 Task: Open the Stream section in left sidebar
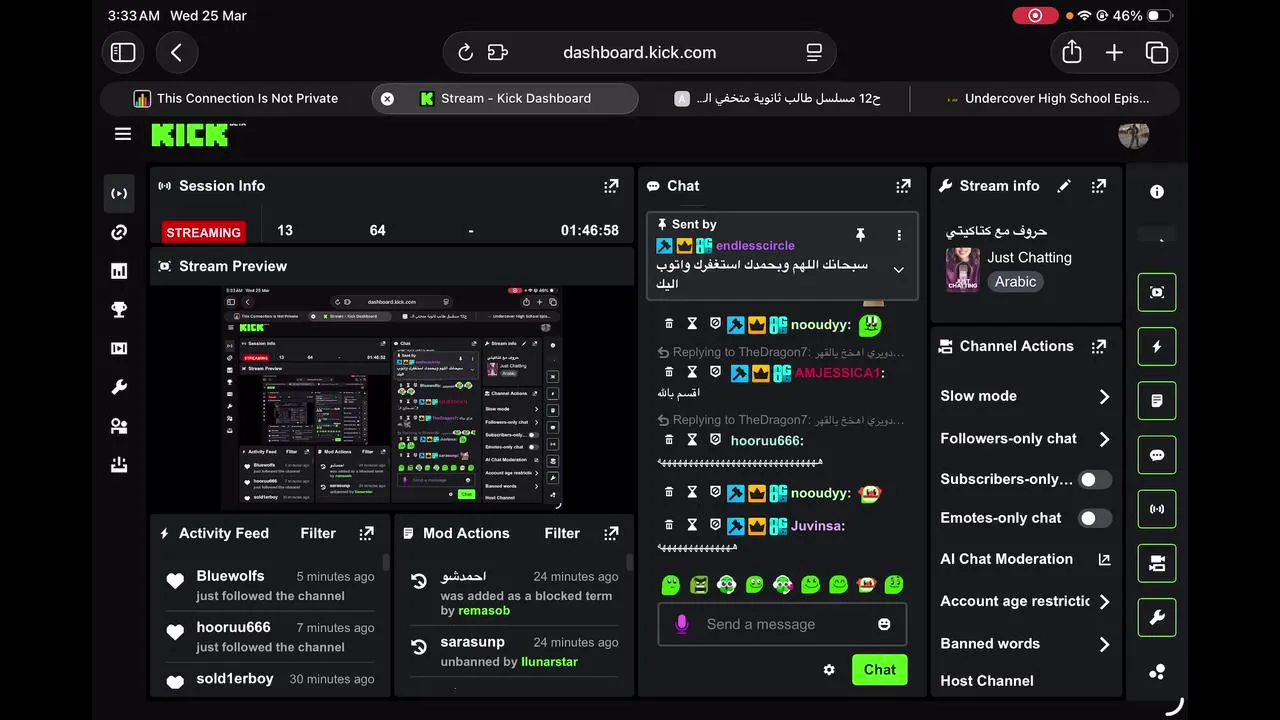(119, 193)
